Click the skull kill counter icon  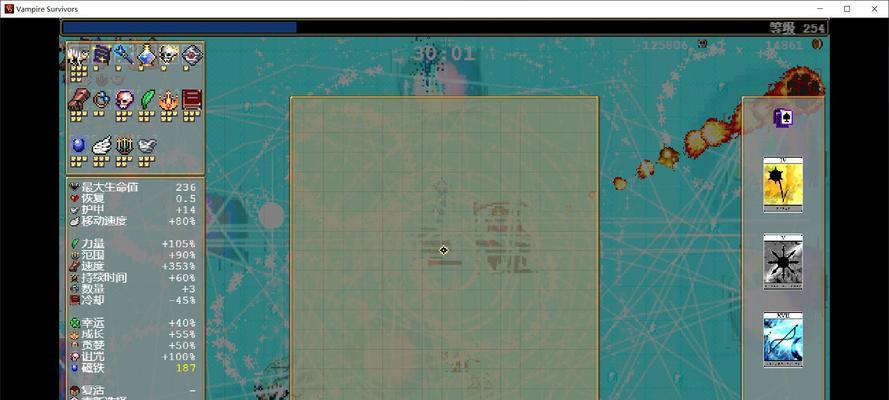[x=702, y=44]
